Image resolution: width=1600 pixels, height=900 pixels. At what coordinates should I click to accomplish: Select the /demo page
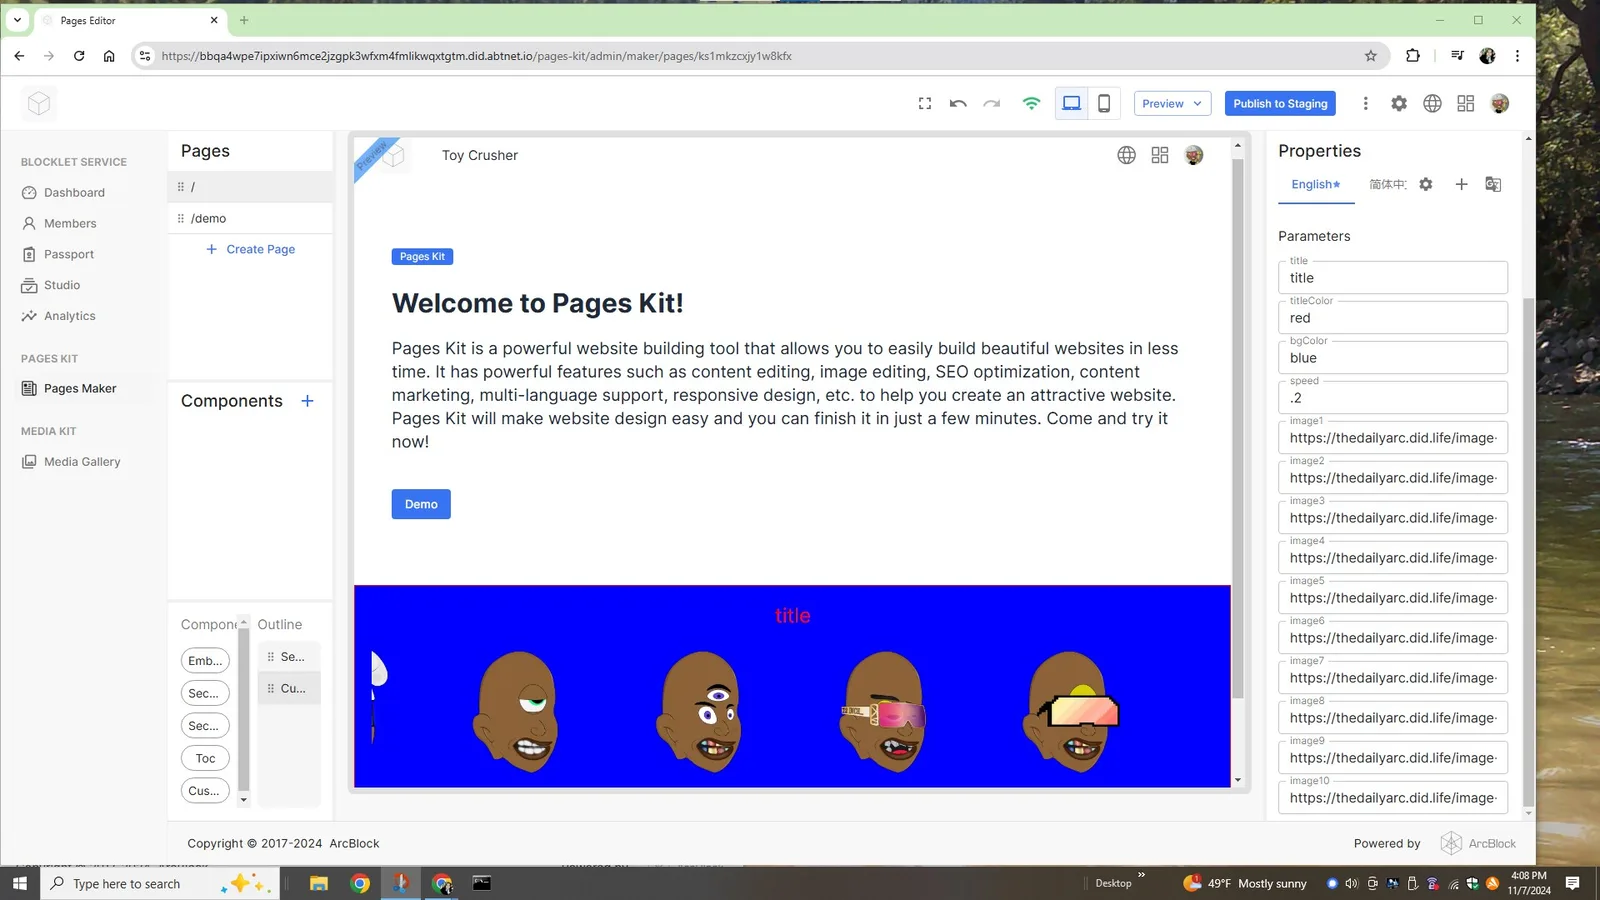[x=250, y=218]
